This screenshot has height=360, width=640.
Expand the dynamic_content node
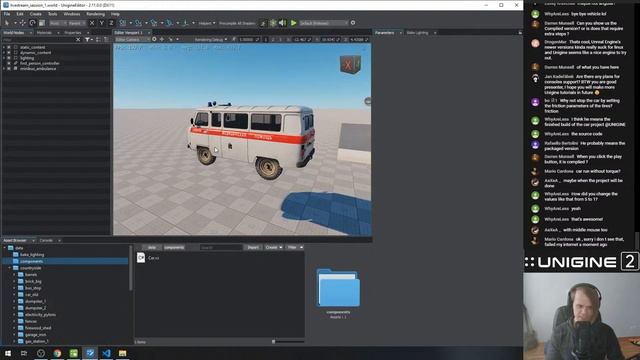pyautogui.click(x=4, y=53)
